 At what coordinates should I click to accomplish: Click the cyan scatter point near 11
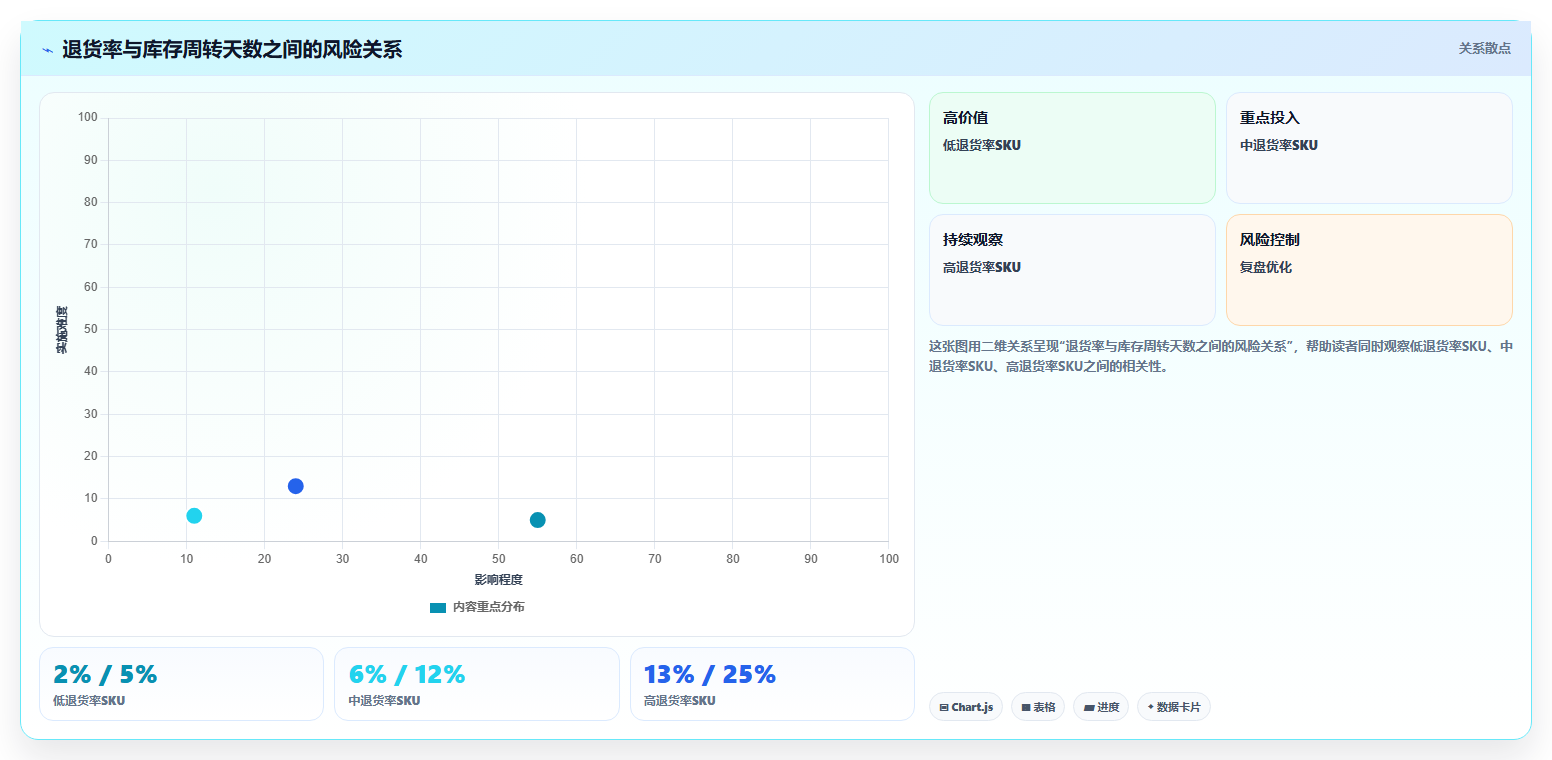194,516
